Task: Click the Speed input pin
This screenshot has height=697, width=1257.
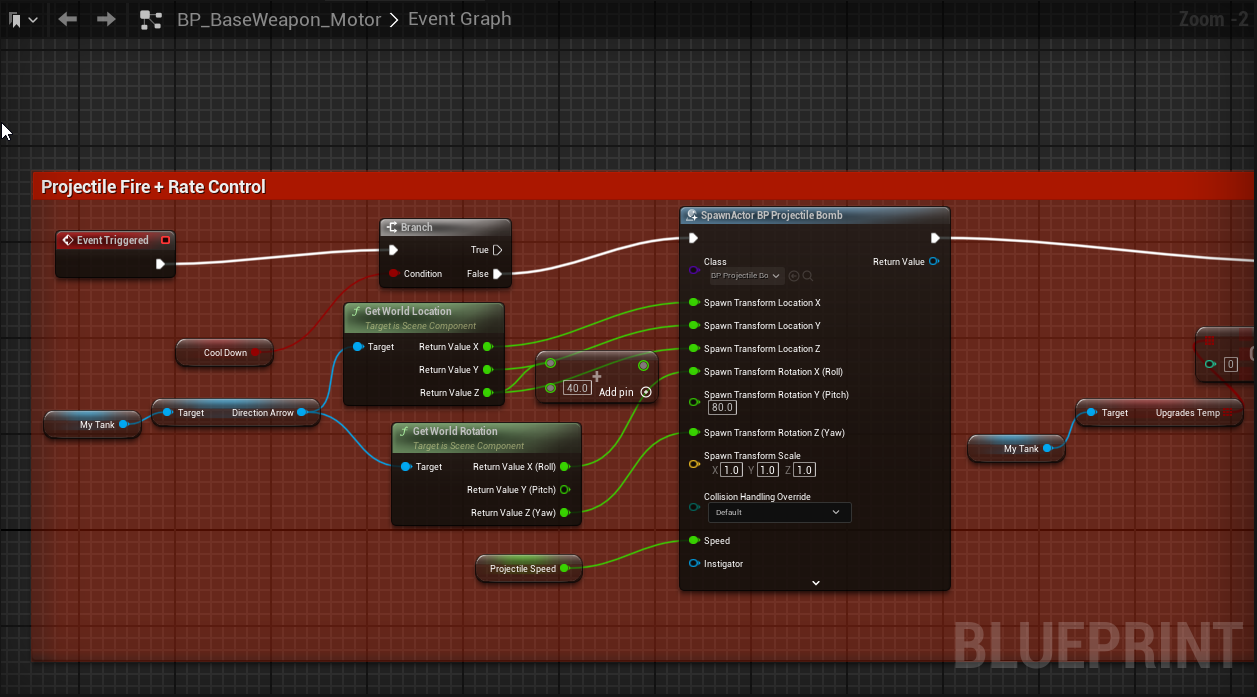Action: click(x=693, y=540)
